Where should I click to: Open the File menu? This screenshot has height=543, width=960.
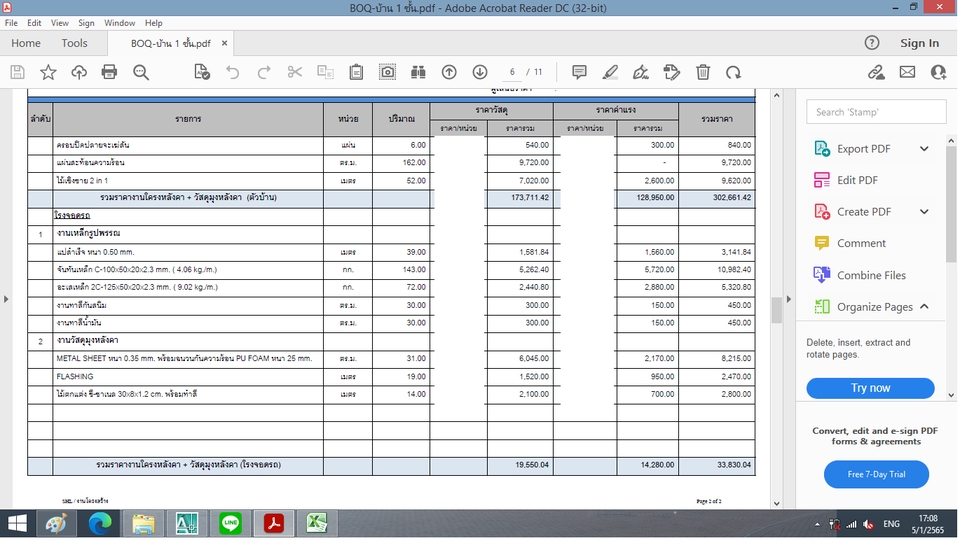(11, 23)
